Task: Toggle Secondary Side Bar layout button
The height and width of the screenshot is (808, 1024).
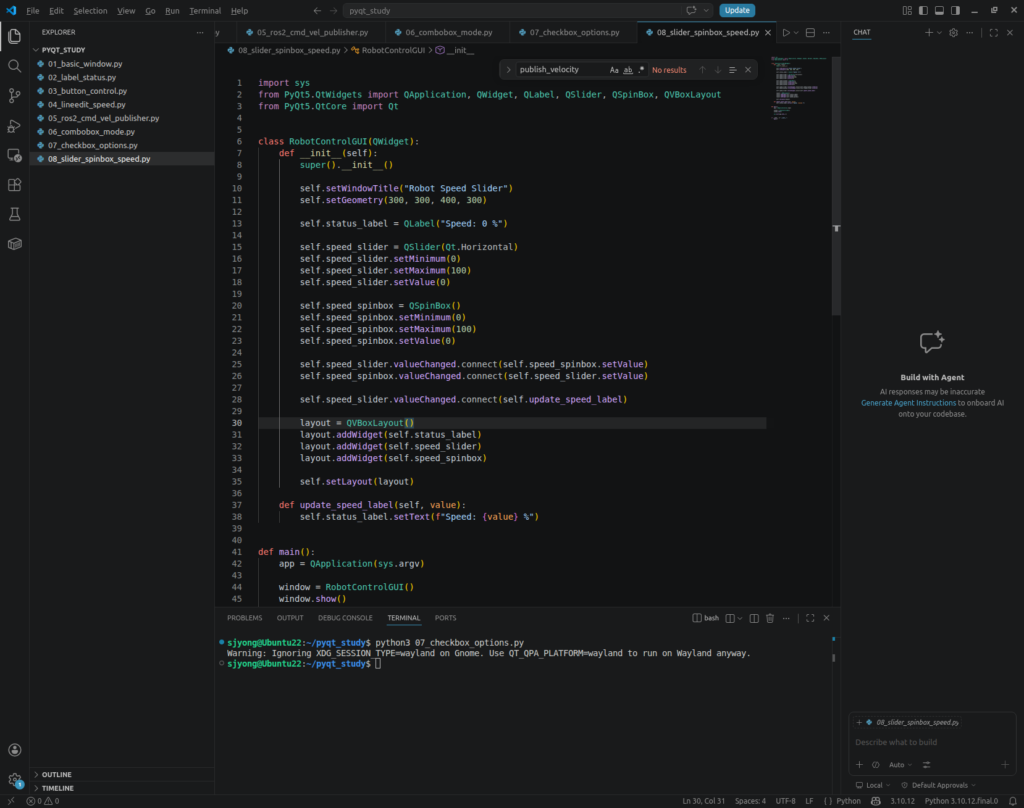Action: click(x=955, y=10)
